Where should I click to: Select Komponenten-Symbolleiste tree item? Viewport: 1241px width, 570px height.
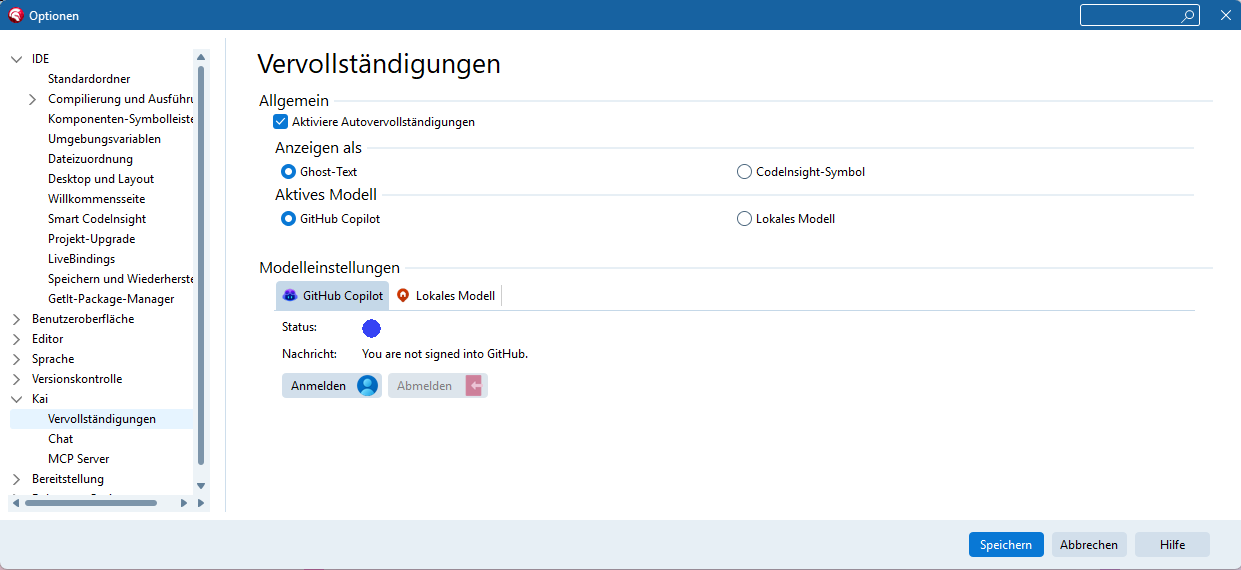(x=120, y=119)
